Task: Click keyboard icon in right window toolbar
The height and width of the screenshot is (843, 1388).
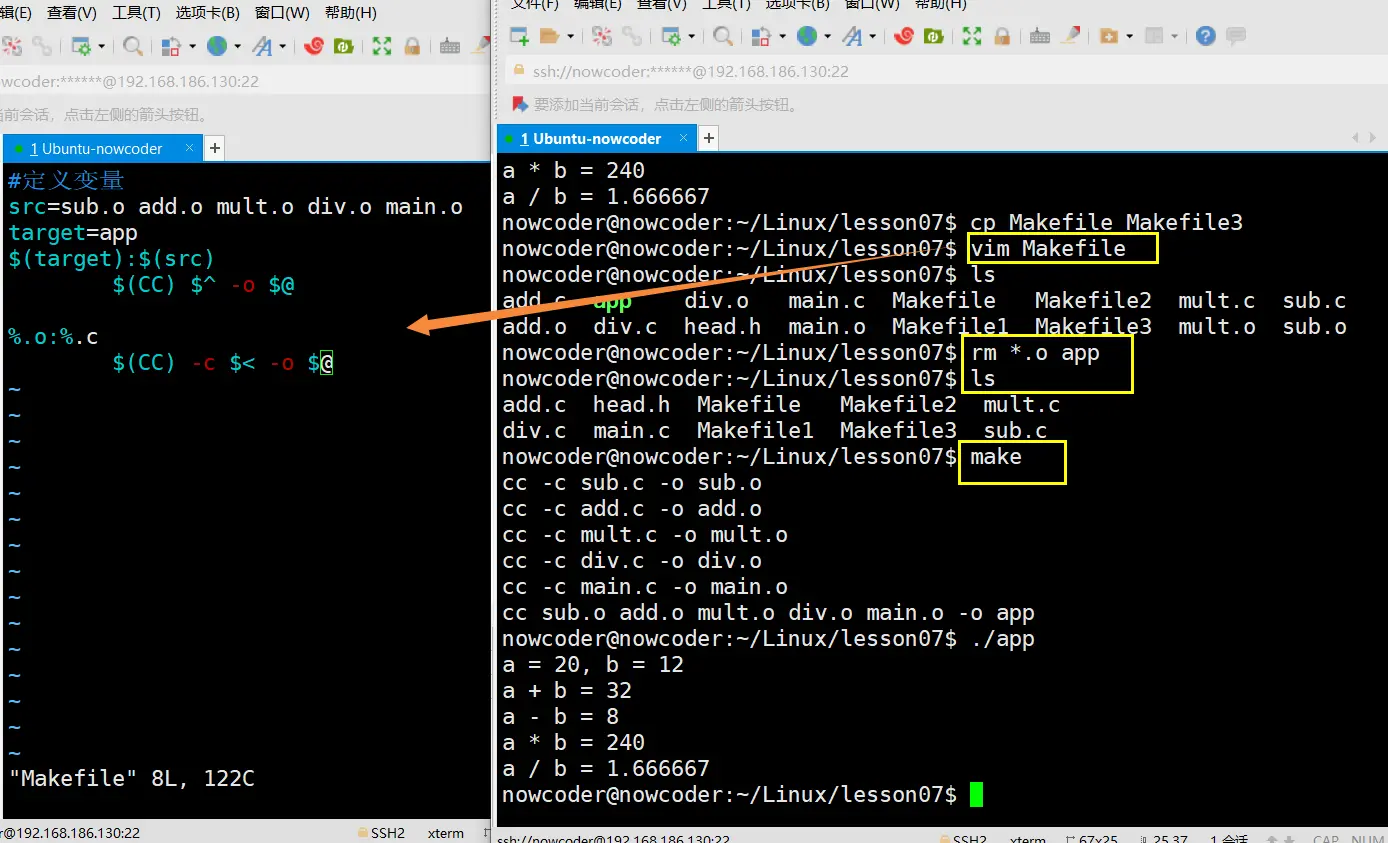Action: (1040, 36)
